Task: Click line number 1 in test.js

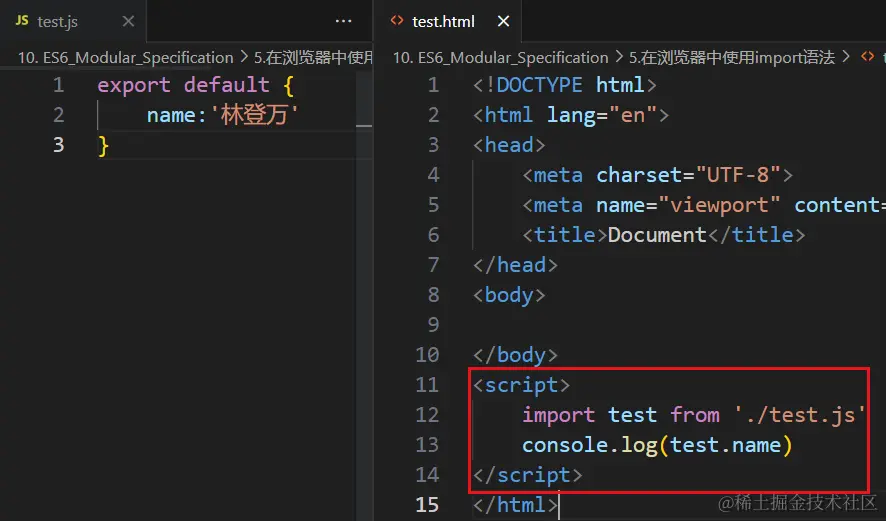Action: tap(58, 85)
